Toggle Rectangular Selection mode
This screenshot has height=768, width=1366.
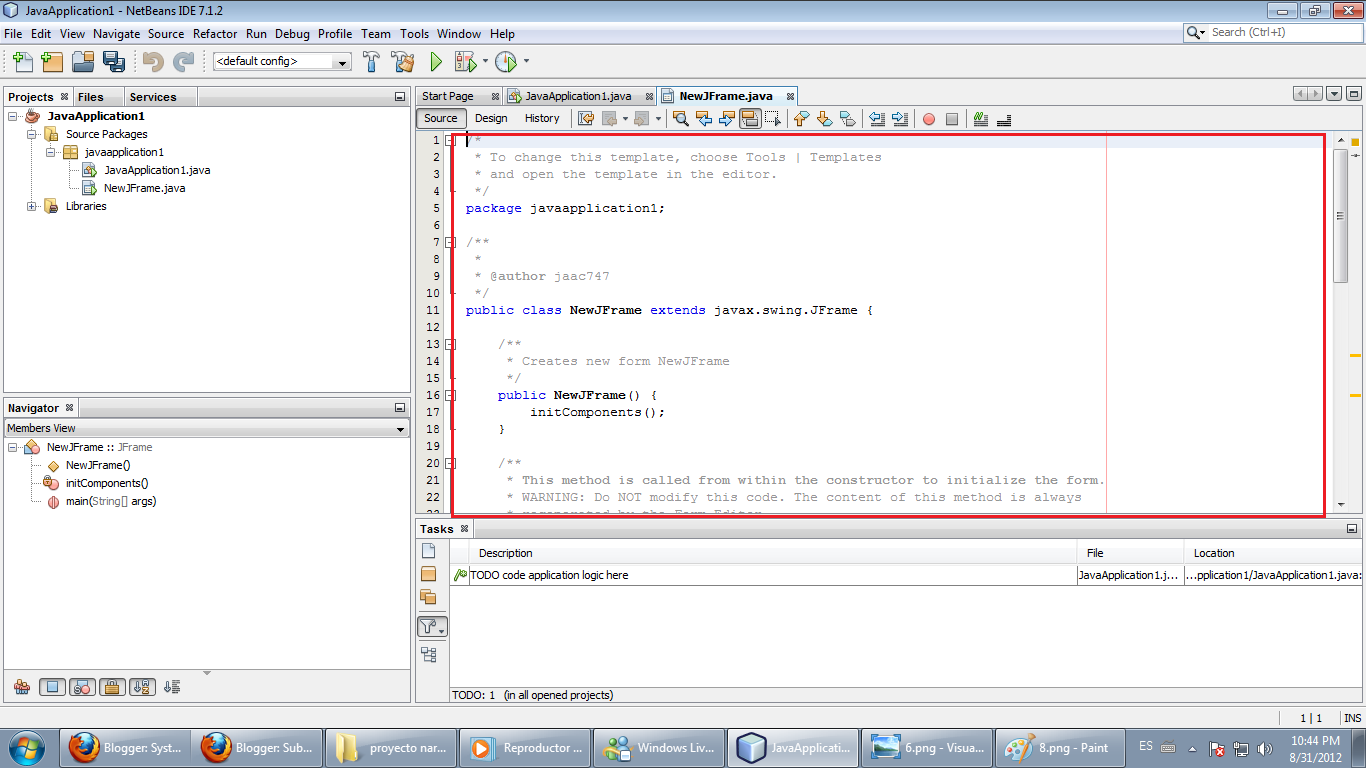tap(773, 118)
